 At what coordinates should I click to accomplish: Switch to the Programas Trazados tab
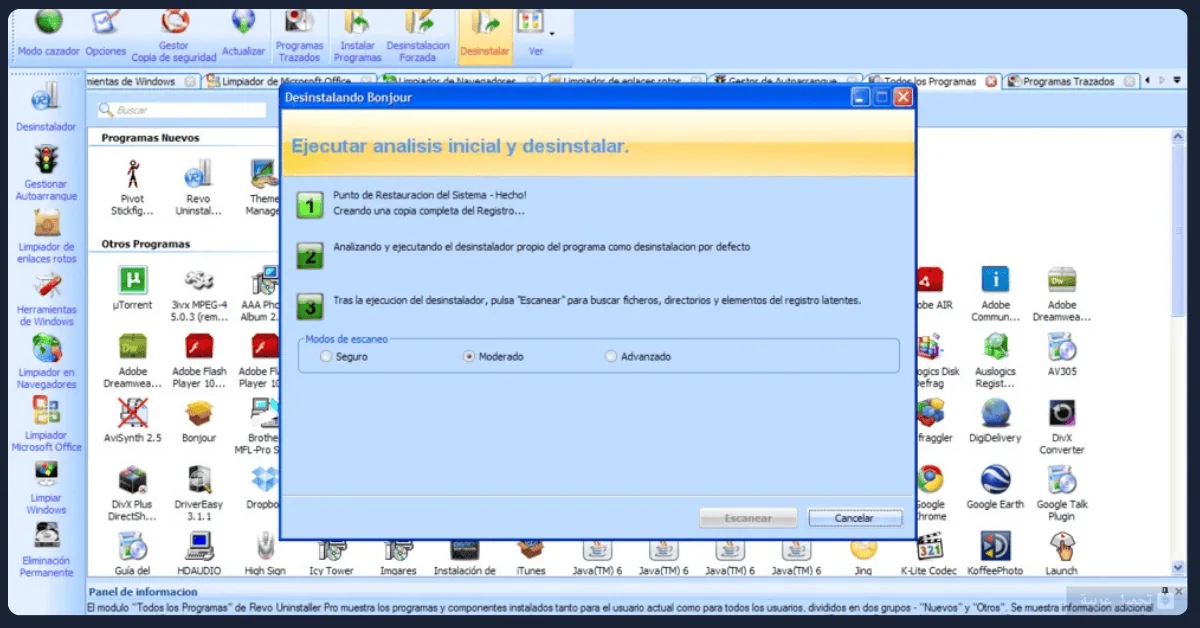[x=1069, y=82]
